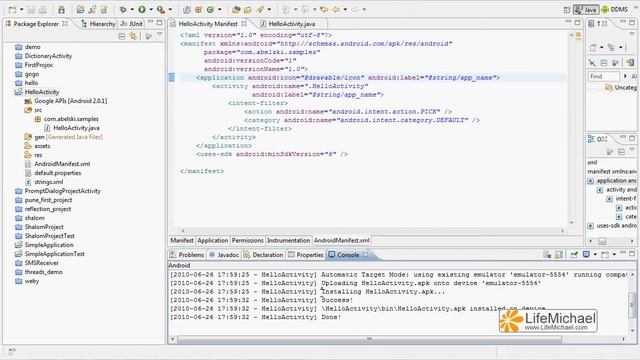Open the Problems view tab

click(187, 255)
